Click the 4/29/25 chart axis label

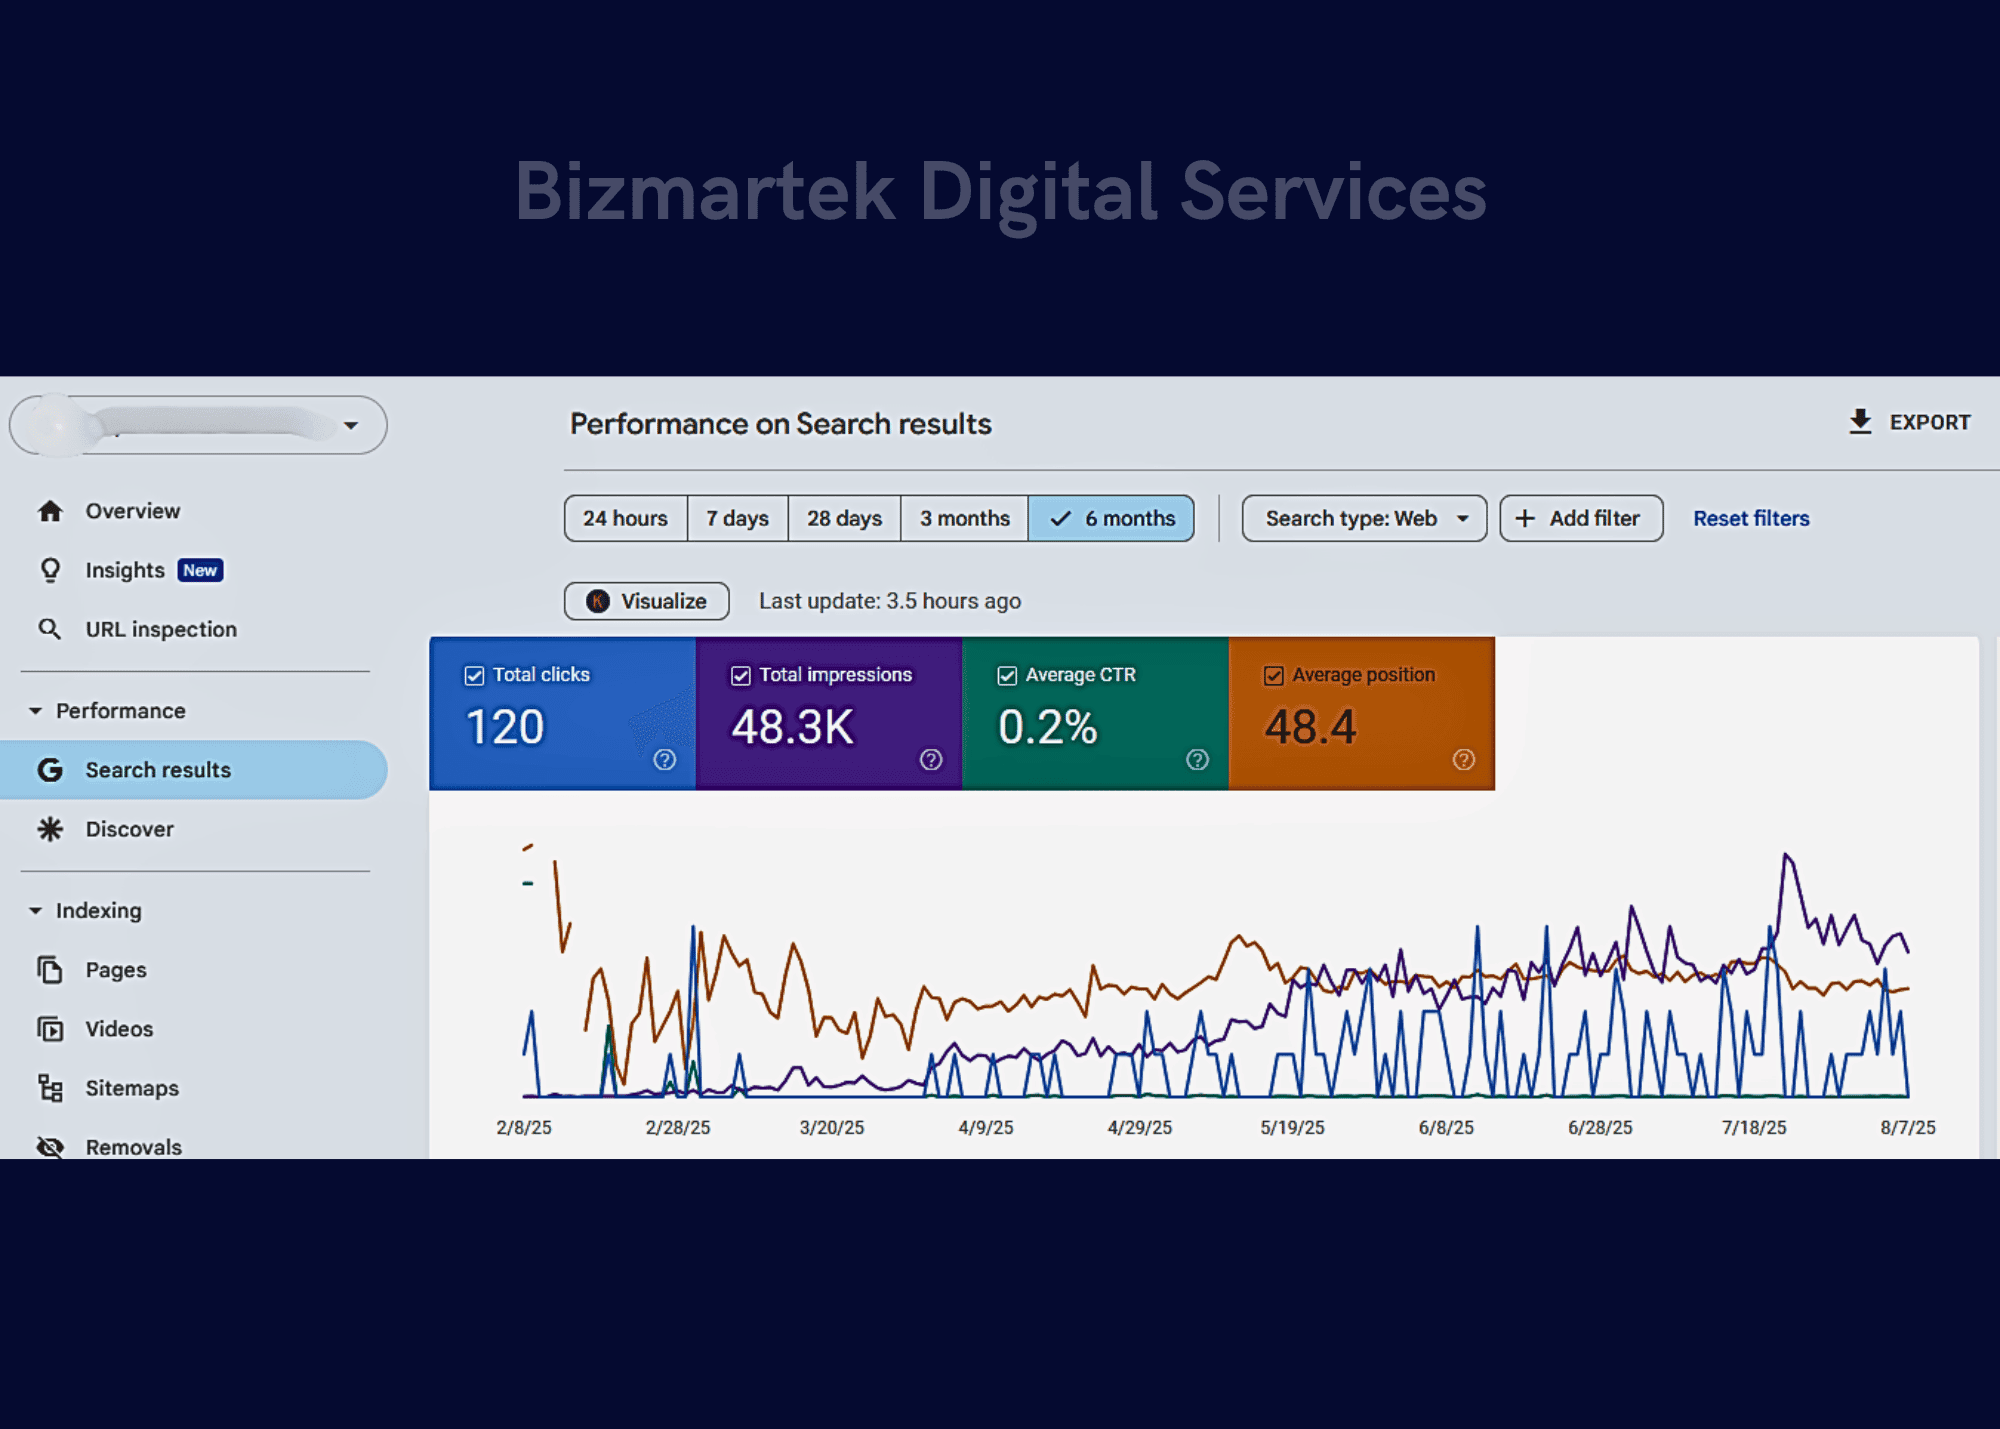pyautogui.click(x=1140, y=1128)
